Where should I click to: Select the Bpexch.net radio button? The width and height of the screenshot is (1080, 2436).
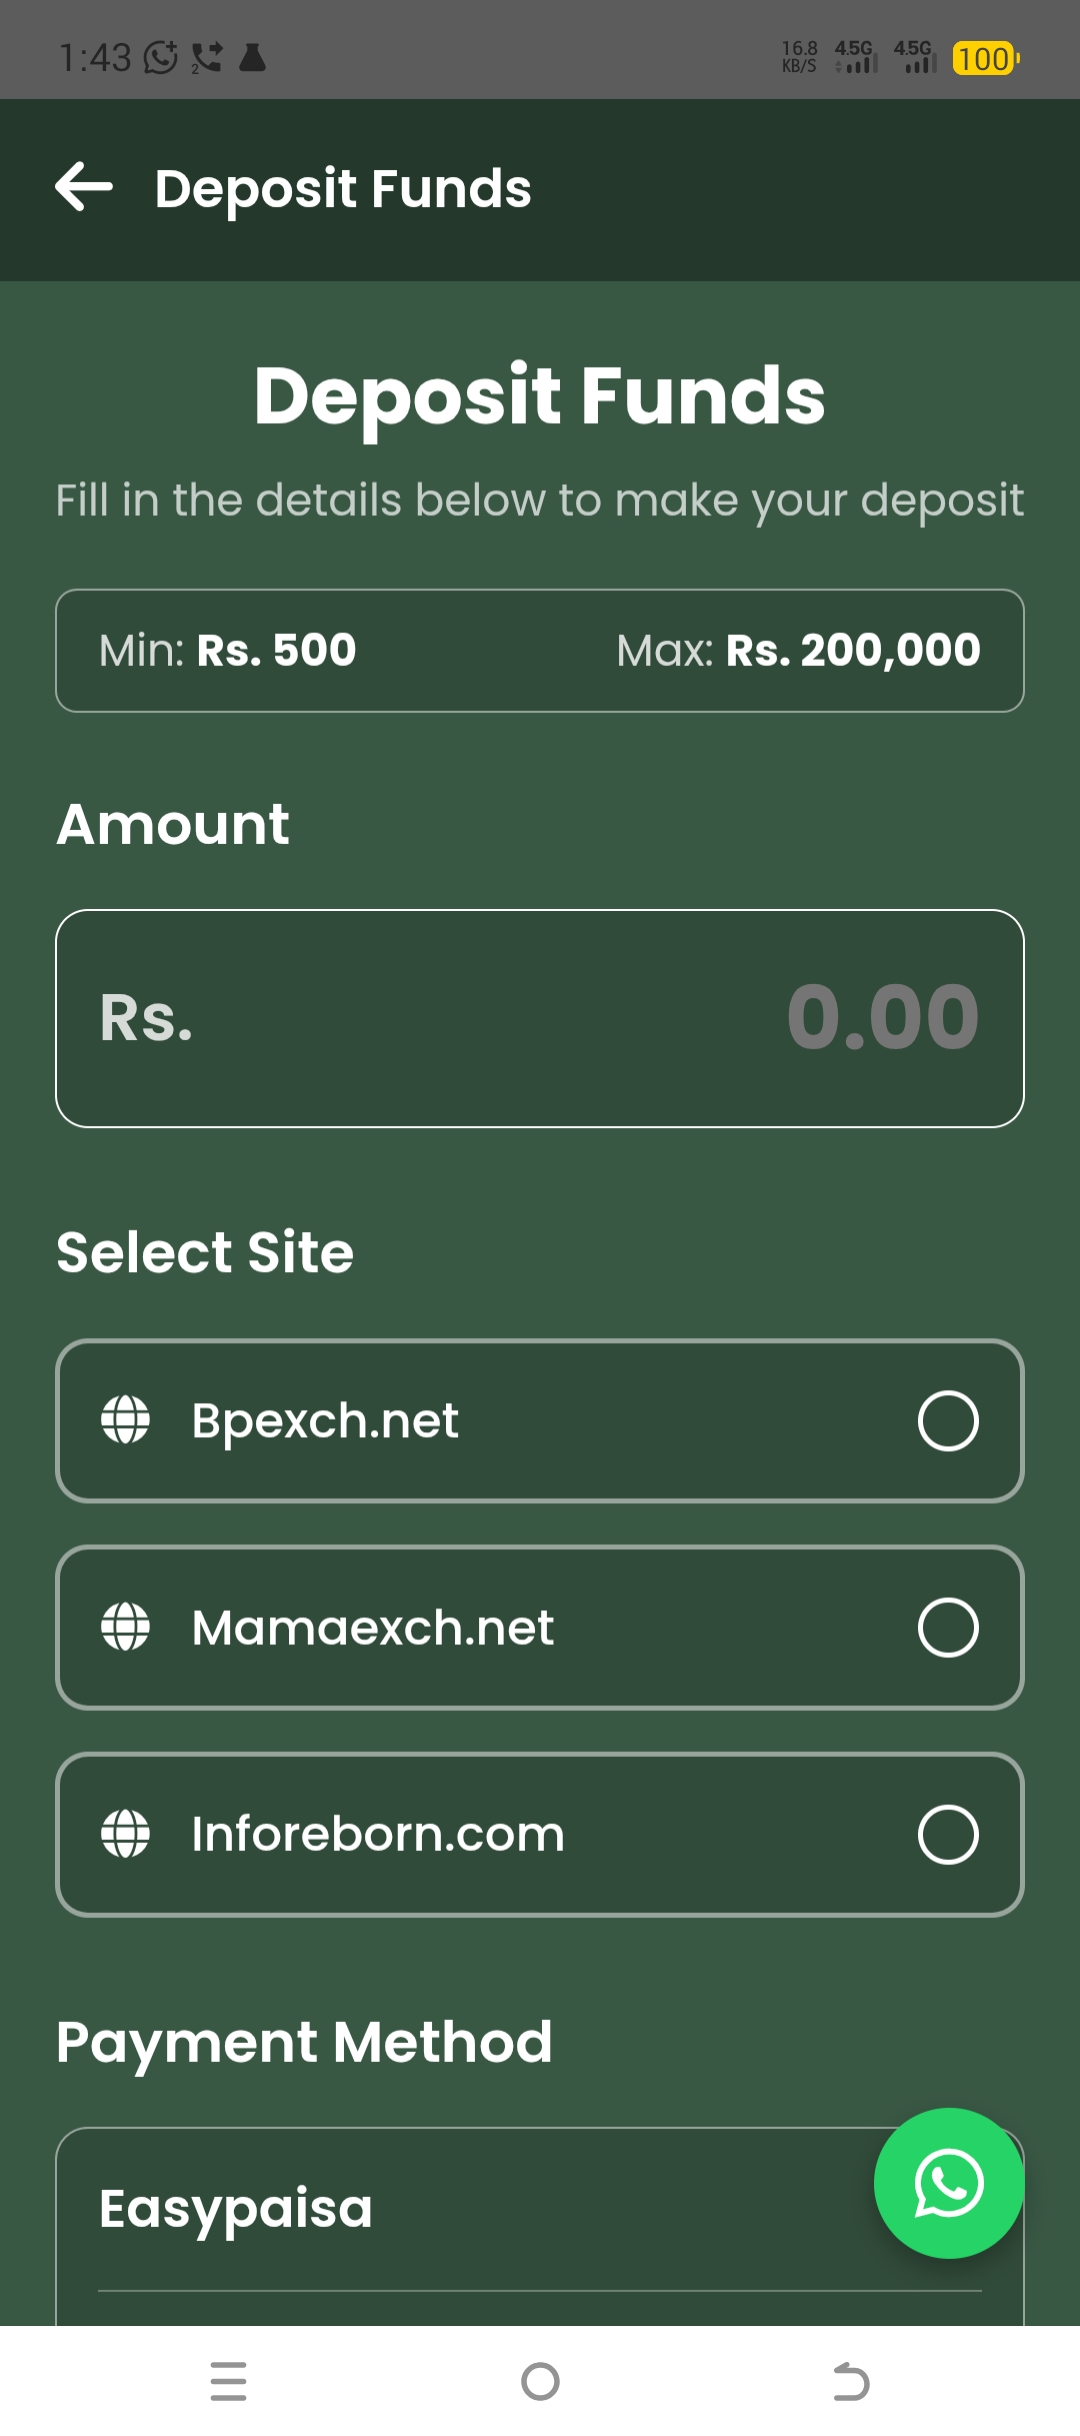pos(949,1419)
